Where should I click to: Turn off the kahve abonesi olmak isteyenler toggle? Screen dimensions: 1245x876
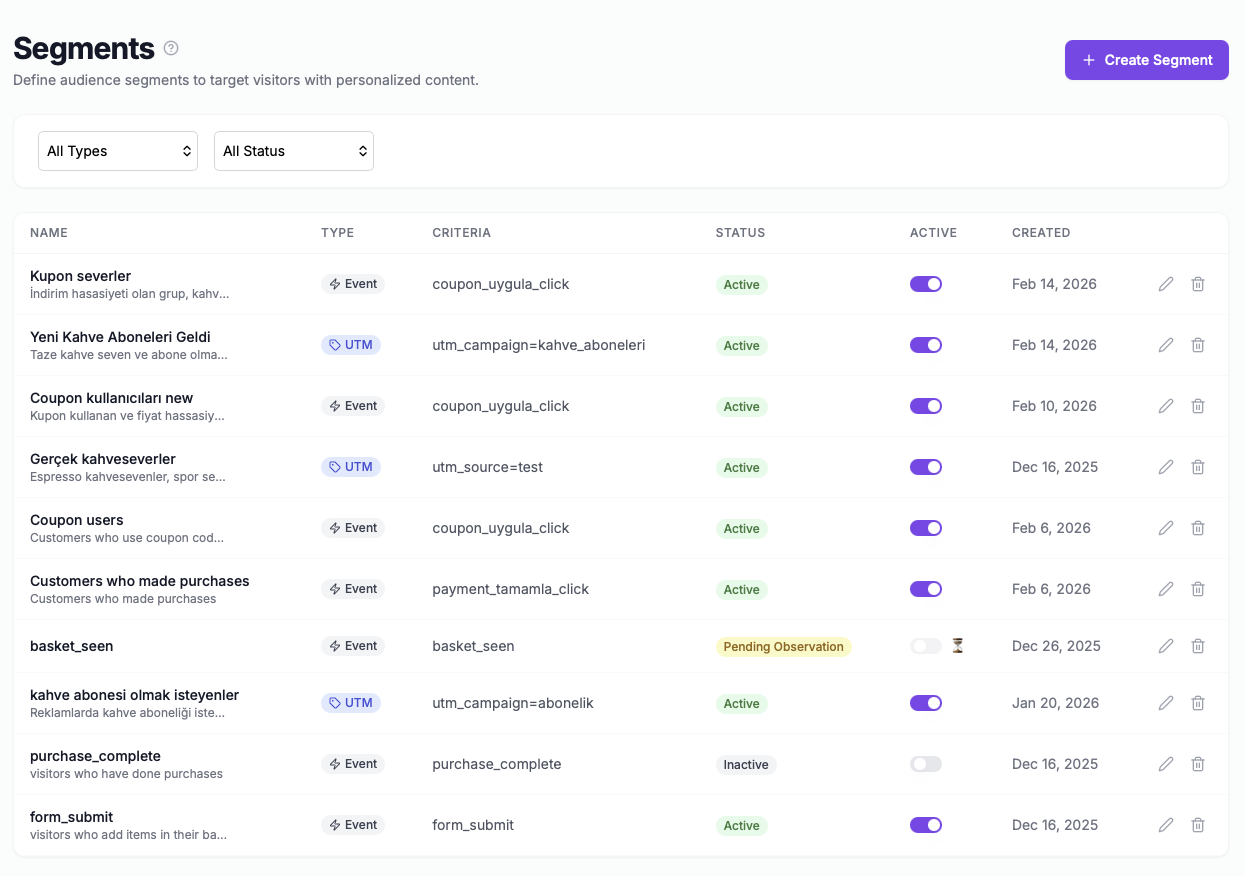click(x=925, y=703)
